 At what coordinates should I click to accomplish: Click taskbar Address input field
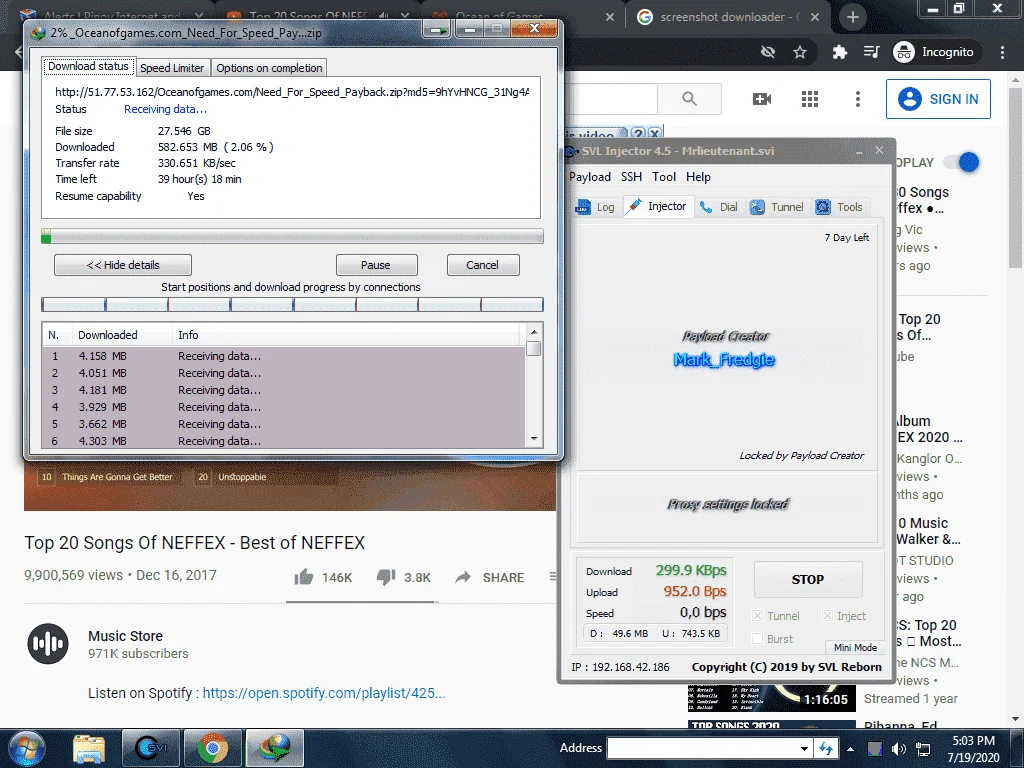pyautogui.click(x=702, y=748)
